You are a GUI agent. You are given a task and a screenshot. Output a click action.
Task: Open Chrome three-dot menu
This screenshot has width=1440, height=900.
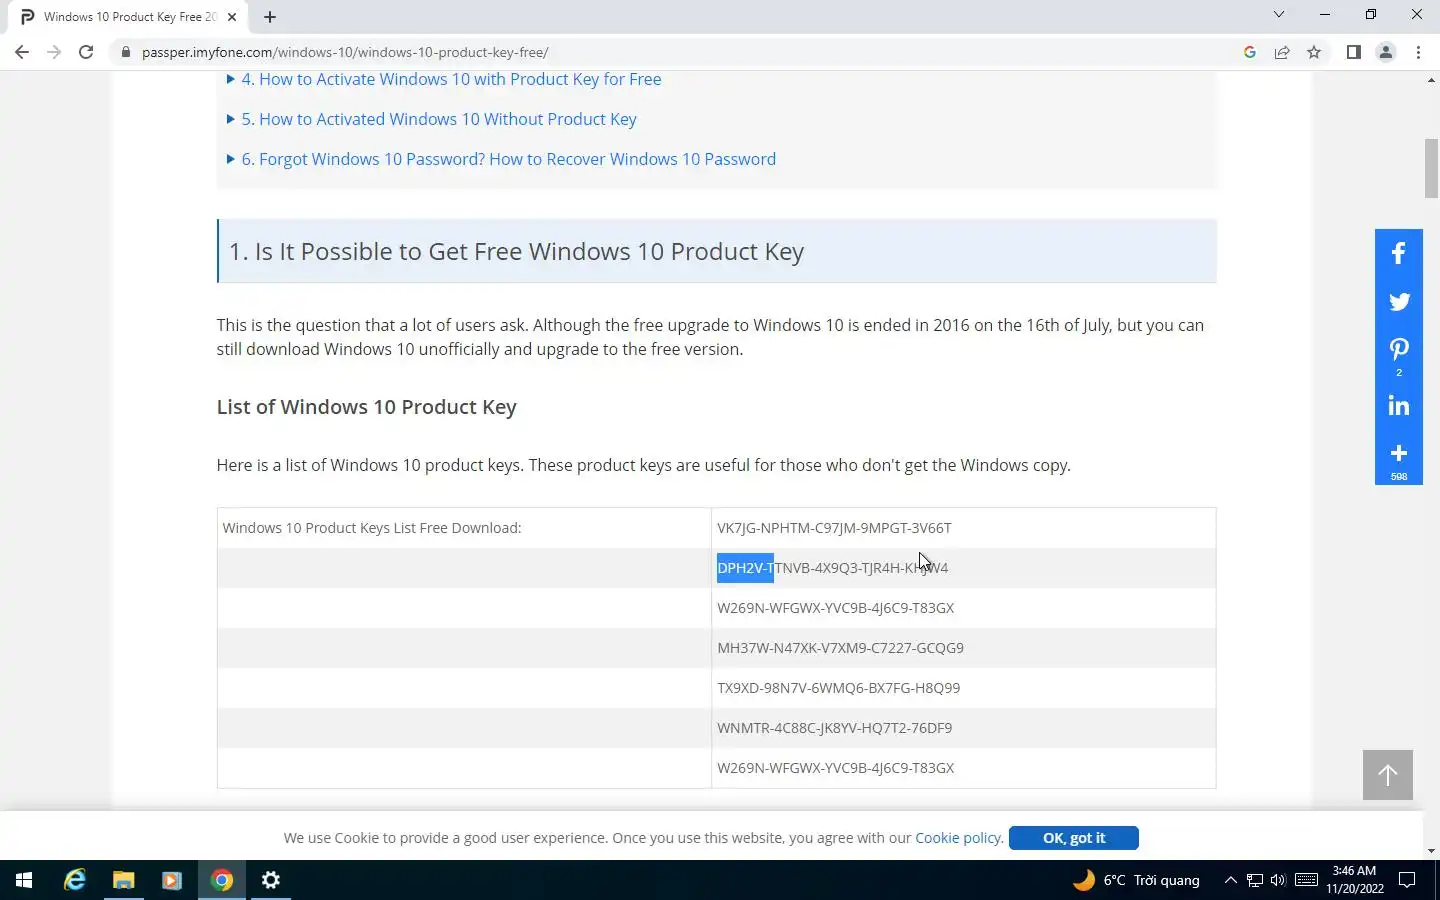click(1418, 52)
